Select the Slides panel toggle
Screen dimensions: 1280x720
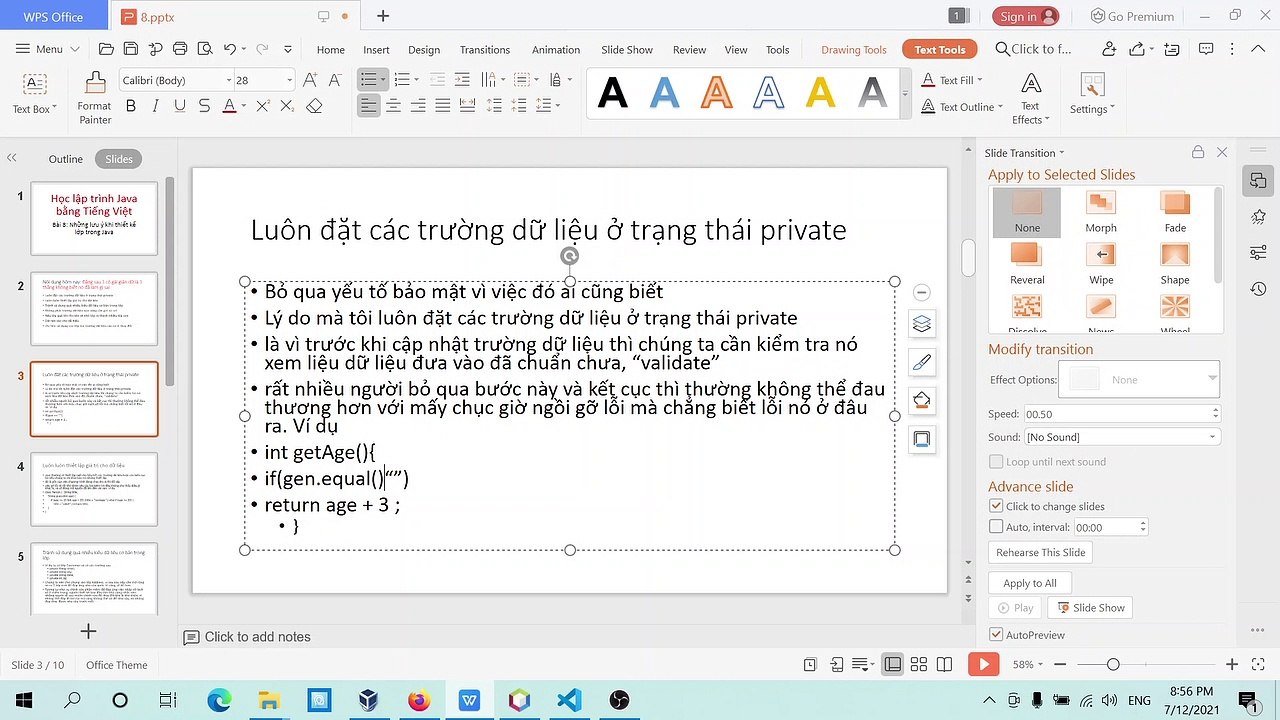click(119, 159)
